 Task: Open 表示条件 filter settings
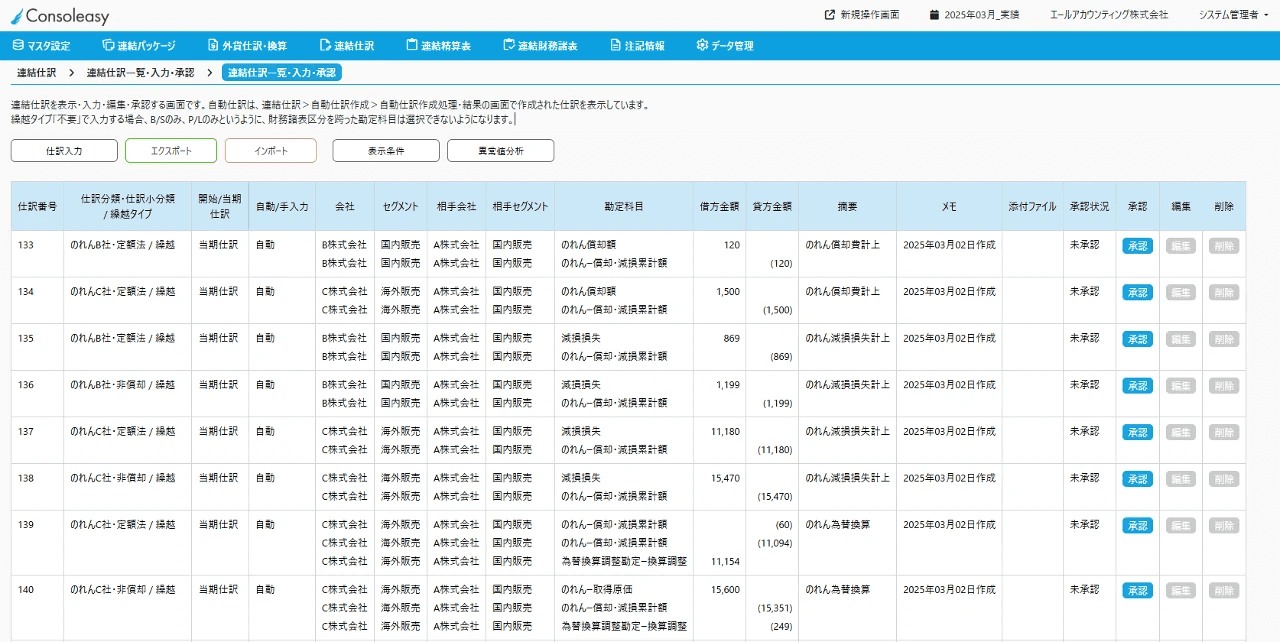pos(385,151)
